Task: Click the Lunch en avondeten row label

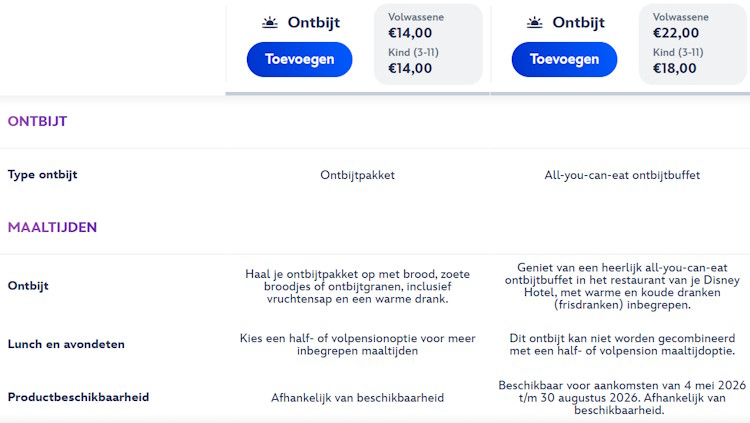Action: click(x=66, y=344)
